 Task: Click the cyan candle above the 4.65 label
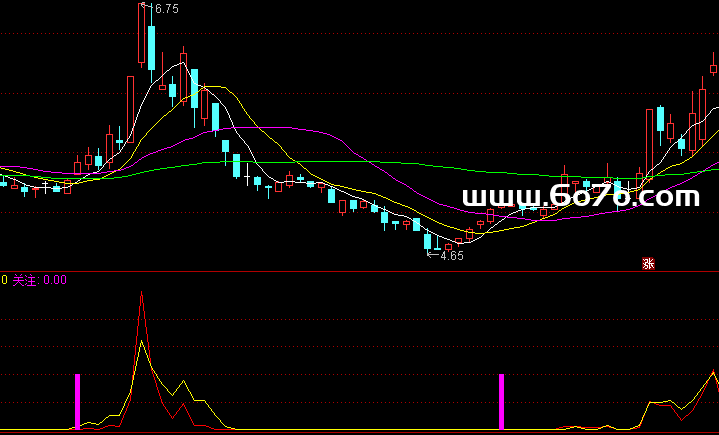coord(428,241)
